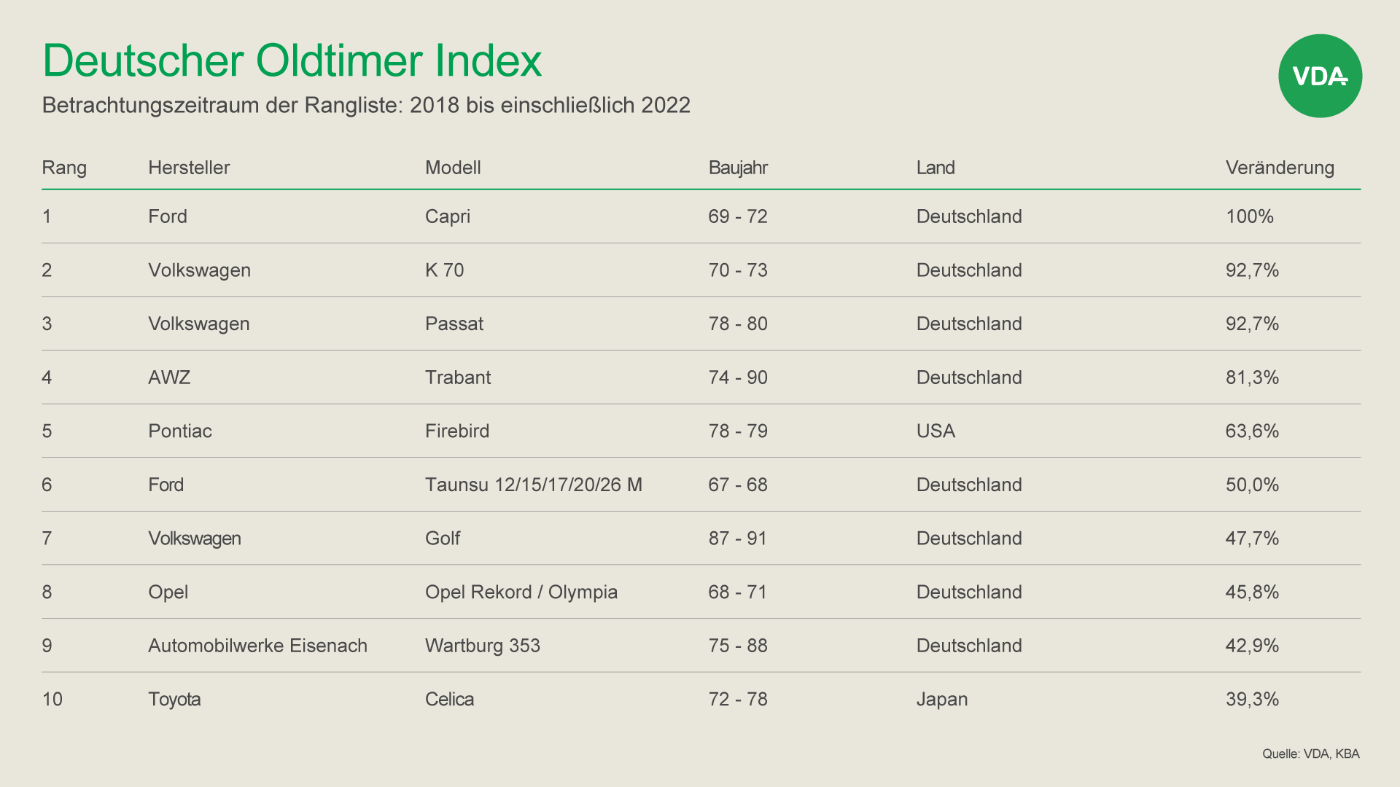
Task: Click 'Deutschland' in the Wartburg 353 row
Action: point(969,645)
